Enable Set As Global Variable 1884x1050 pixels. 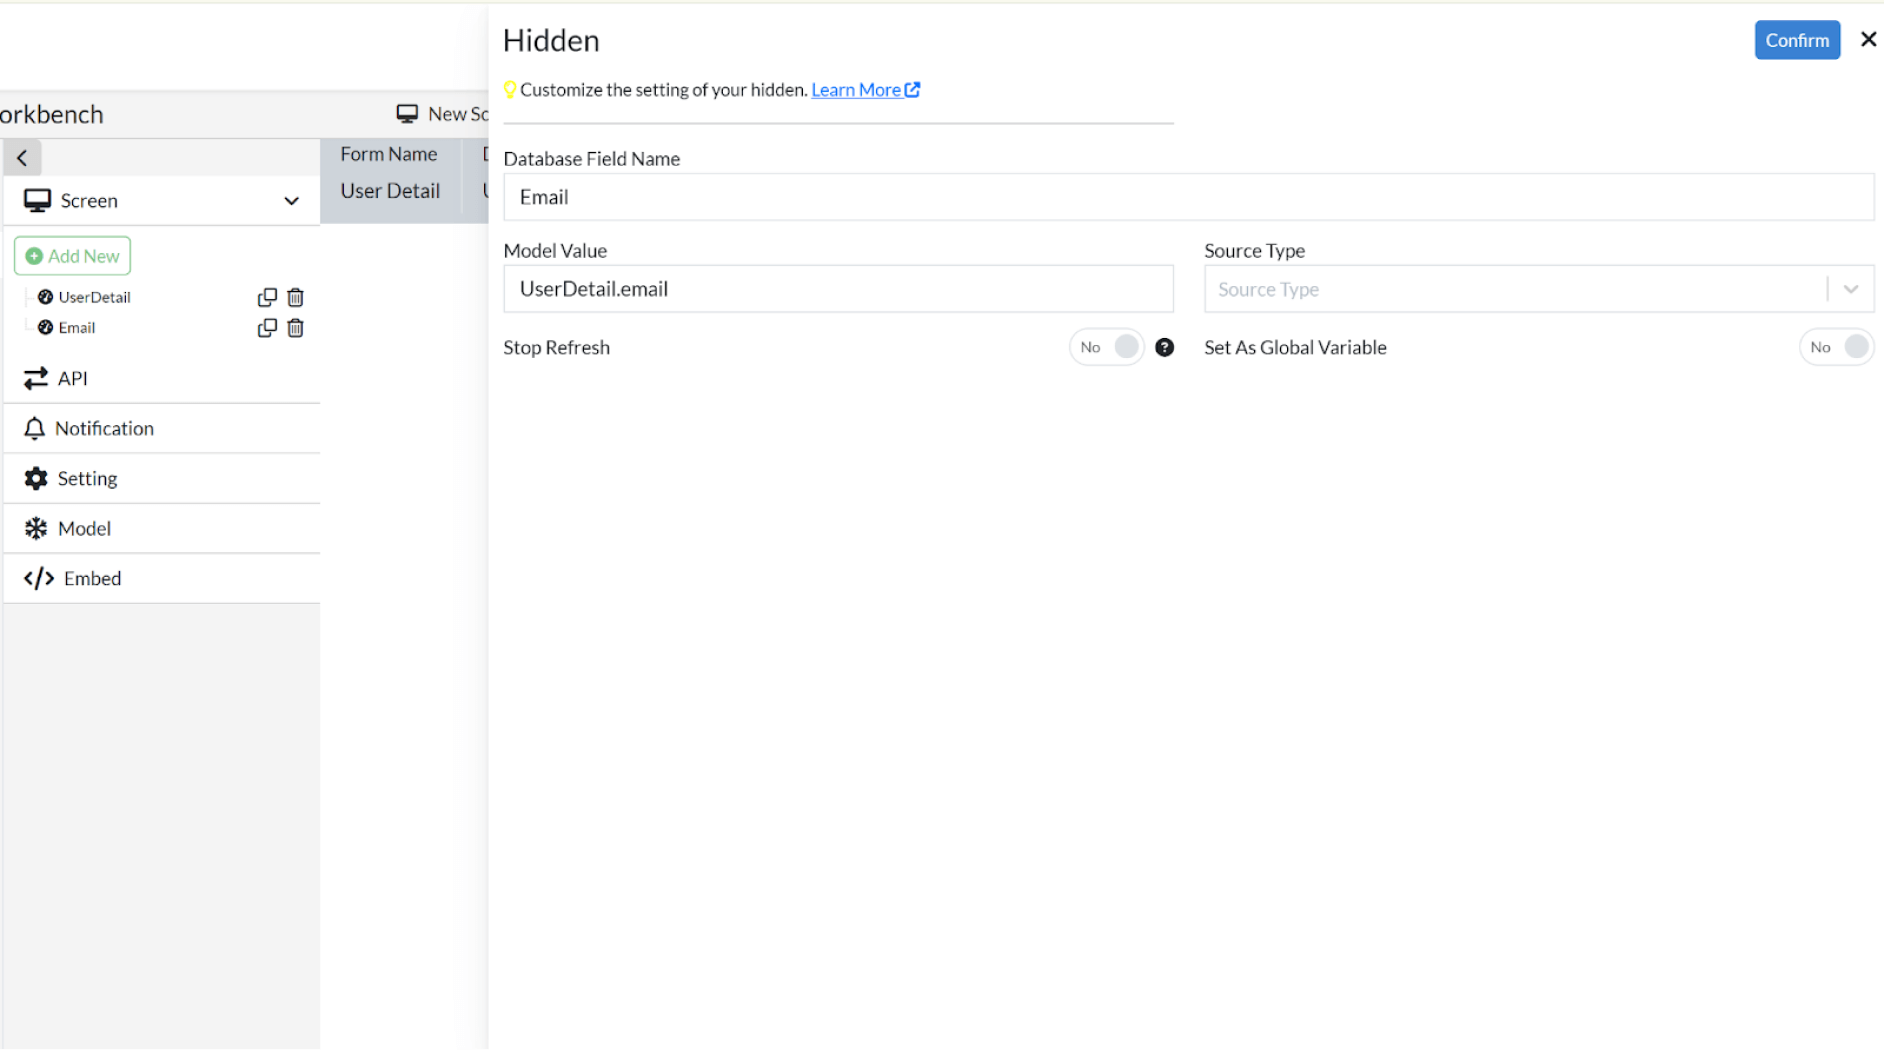click(1837, 347)
